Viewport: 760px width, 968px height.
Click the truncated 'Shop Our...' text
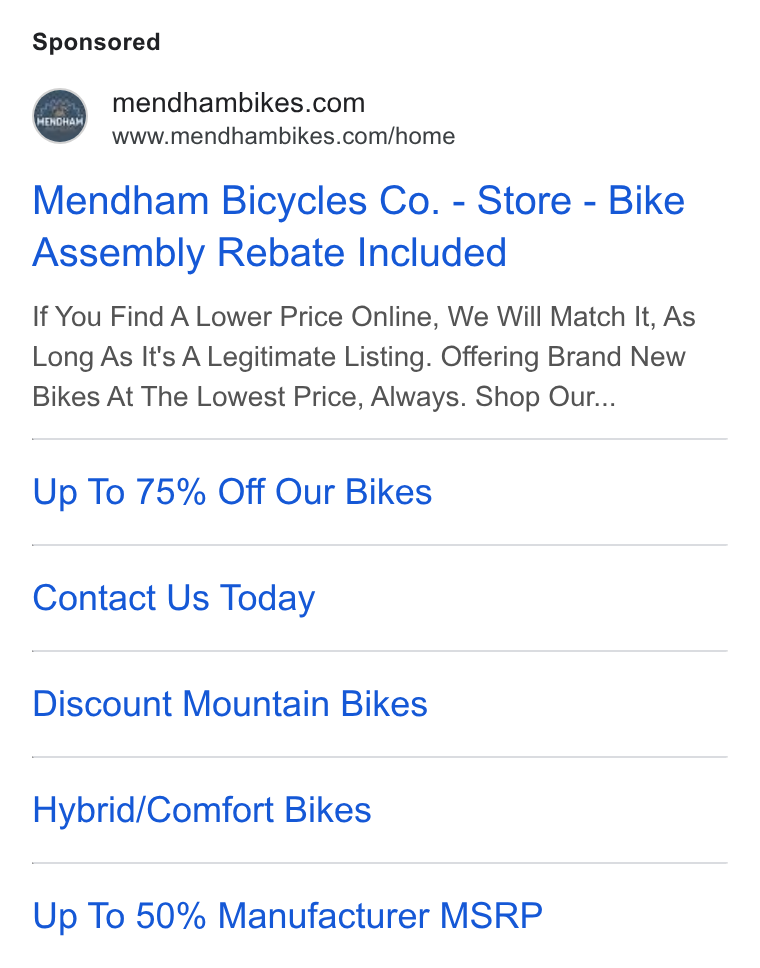(545, 397)
